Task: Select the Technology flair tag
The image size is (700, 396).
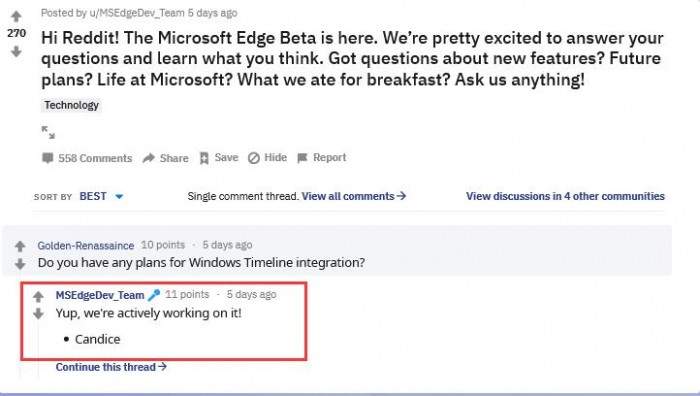Action: pos(71,105)
